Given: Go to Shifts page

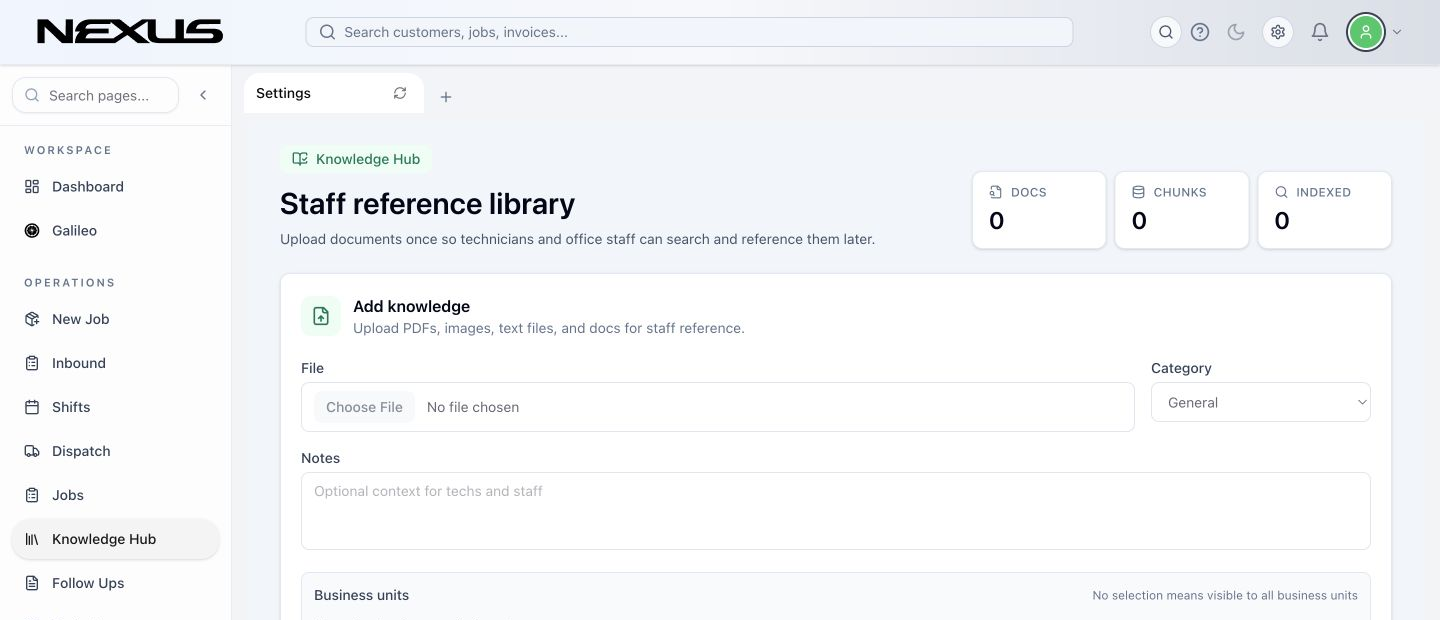Looking at the screenshot, I should pyautogui.click(x=115, y=407).
